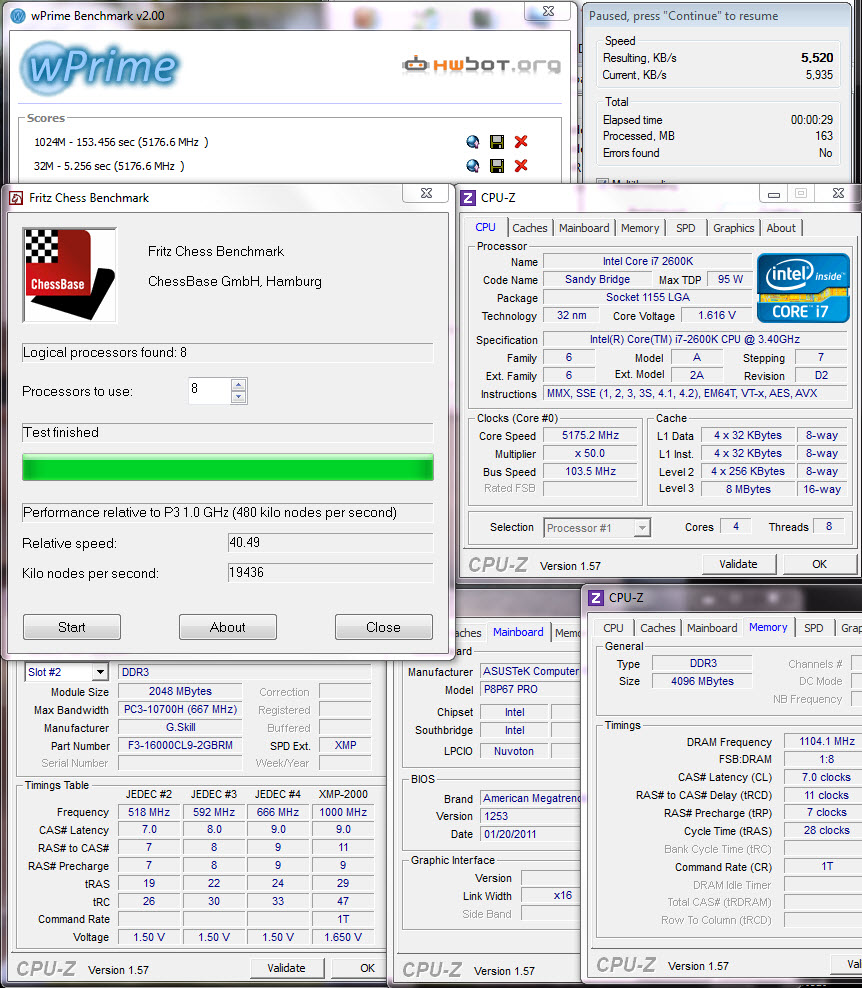Click the XMP-2000 frequency cell 1000 MHz
This screenshot has height=988, width=862.
343,812
